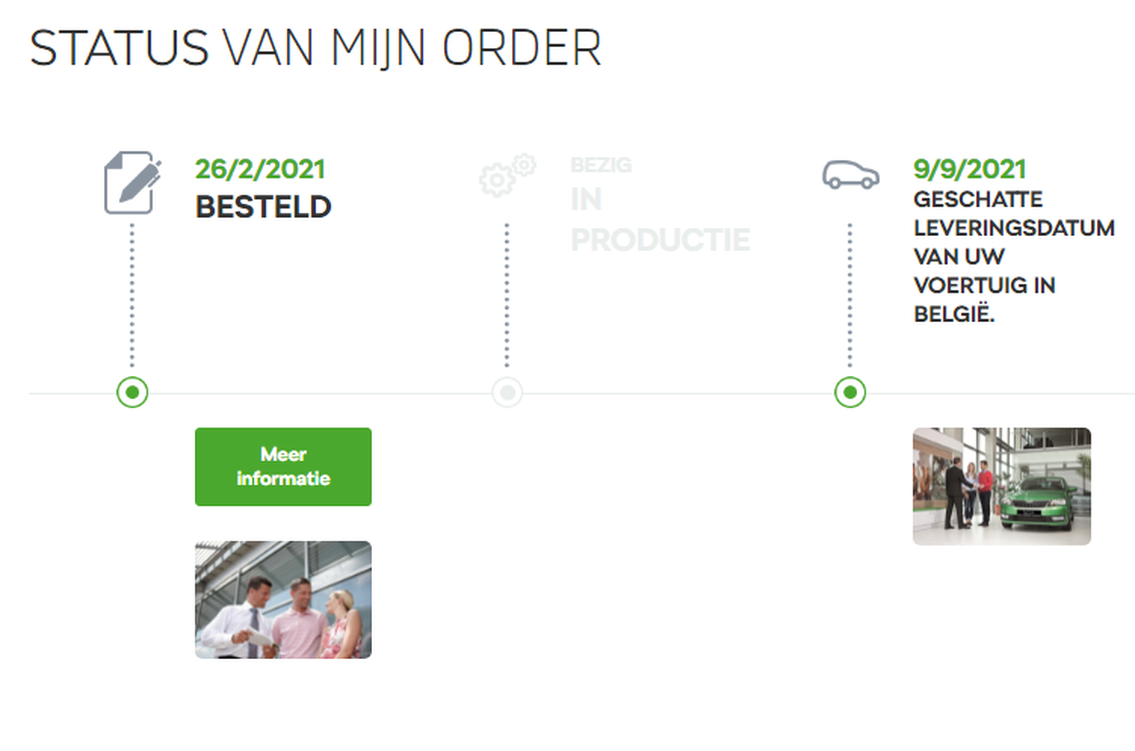1135x751 pixels.
Task: Click the timeline line between Besteld and production markers
Action: [x=320, y=393]
